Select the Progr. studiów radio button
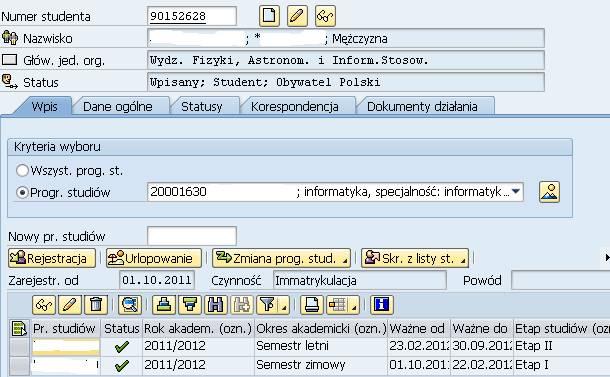 pyautogui.click(x=22, y=192)
